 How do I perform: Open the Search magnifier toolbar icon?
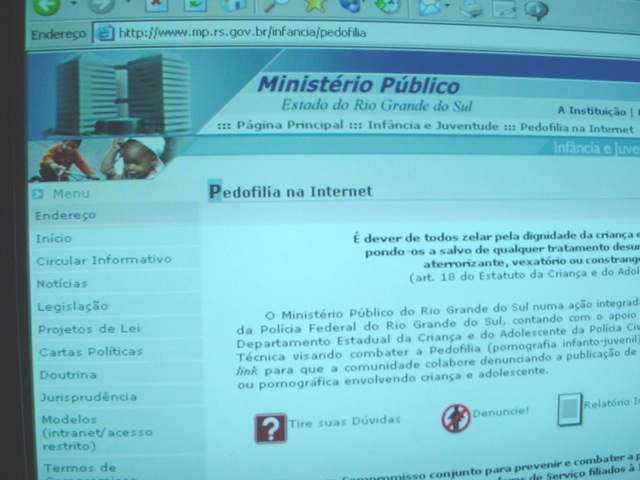276,4
